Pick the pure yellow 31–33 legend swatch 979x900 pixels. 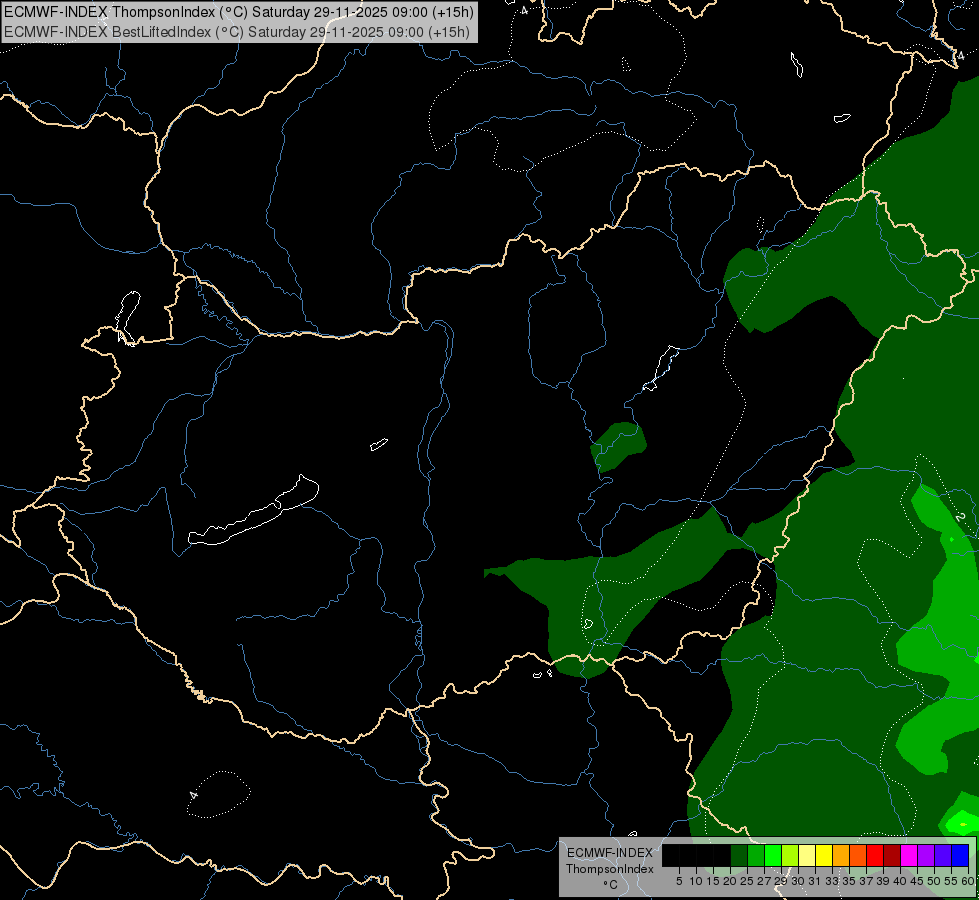click(x=824, y=856)
